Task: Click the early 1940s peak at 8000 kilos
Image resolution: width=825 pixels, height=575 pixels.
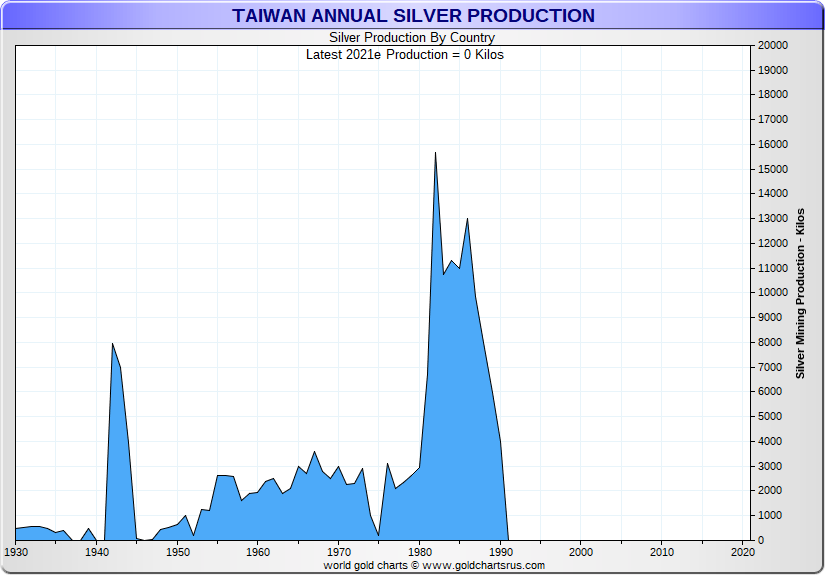Action: click(112, 344)
